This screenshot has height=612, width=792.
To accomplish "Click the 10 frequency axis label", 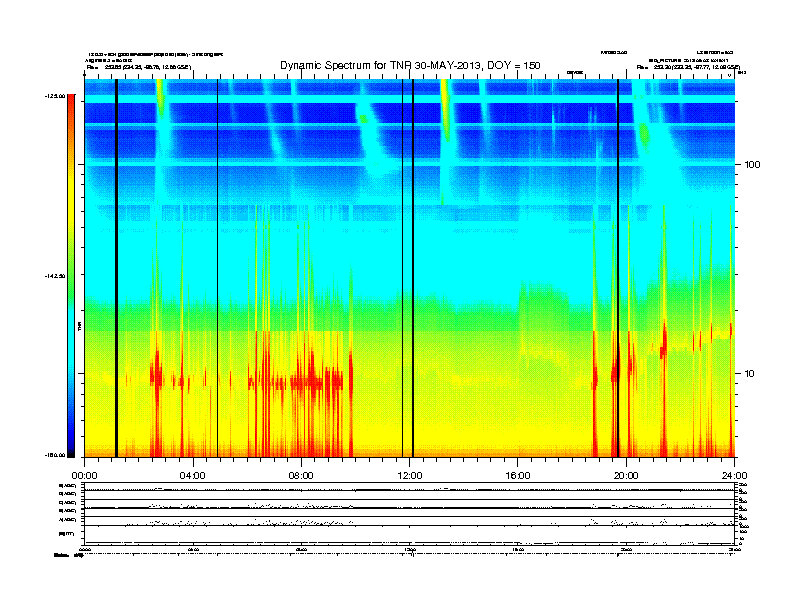I will tap(750, 374).
